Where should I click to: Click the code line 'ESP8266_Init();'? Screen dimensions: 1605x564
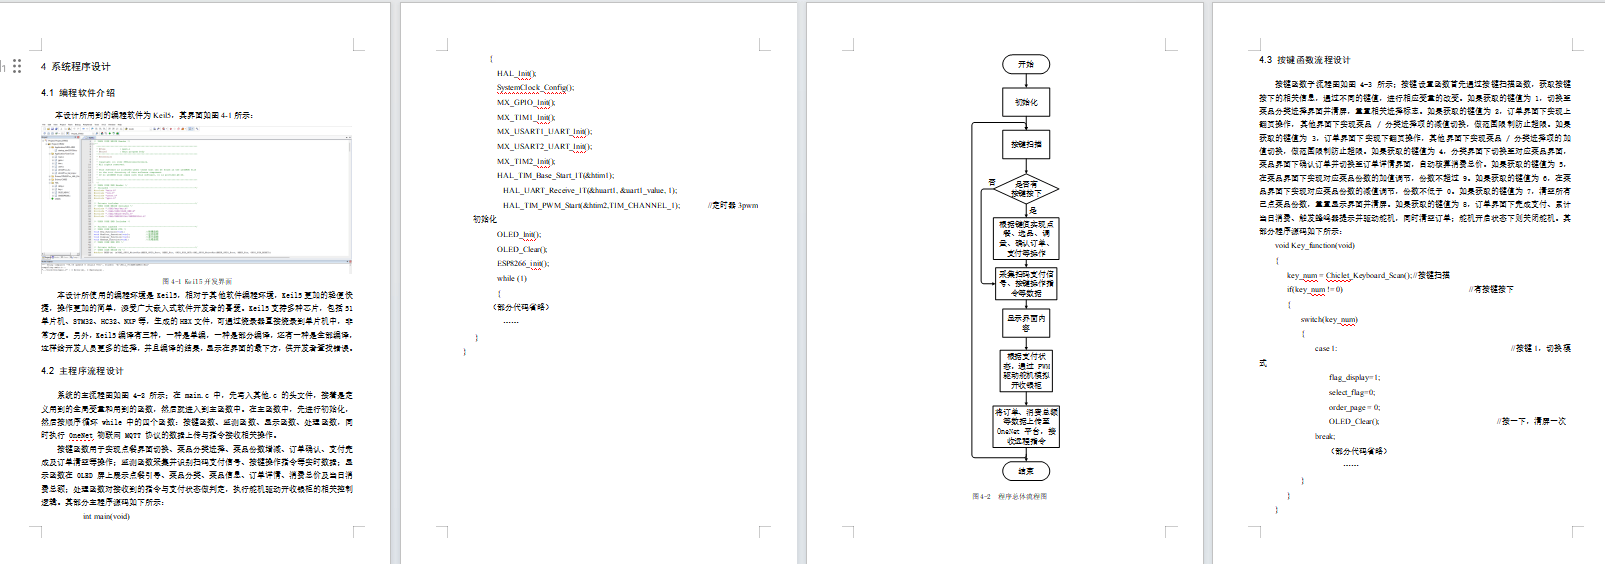click(x=522, y=263)
